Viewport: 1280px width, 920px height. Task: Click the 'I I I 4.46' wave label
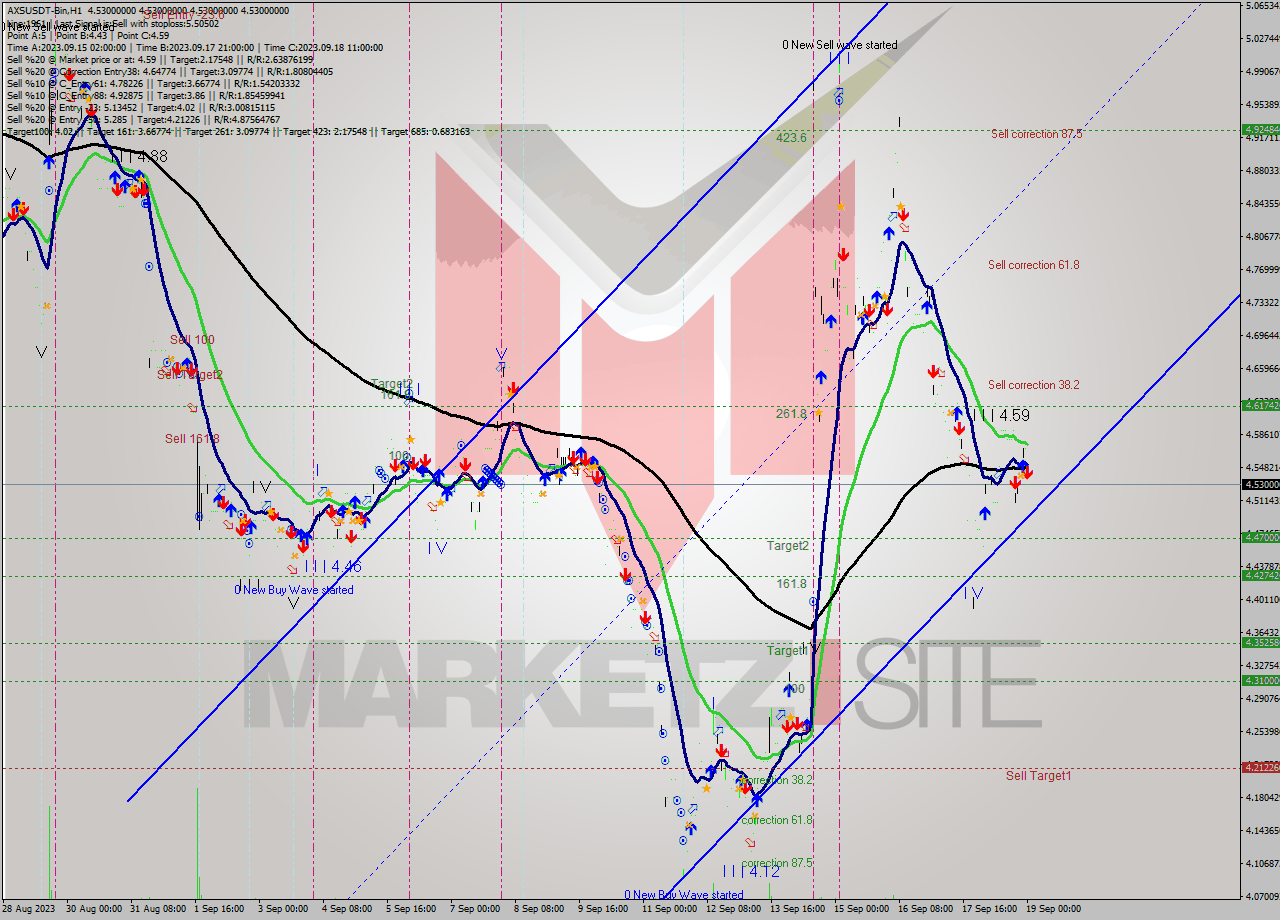point(333,567)
